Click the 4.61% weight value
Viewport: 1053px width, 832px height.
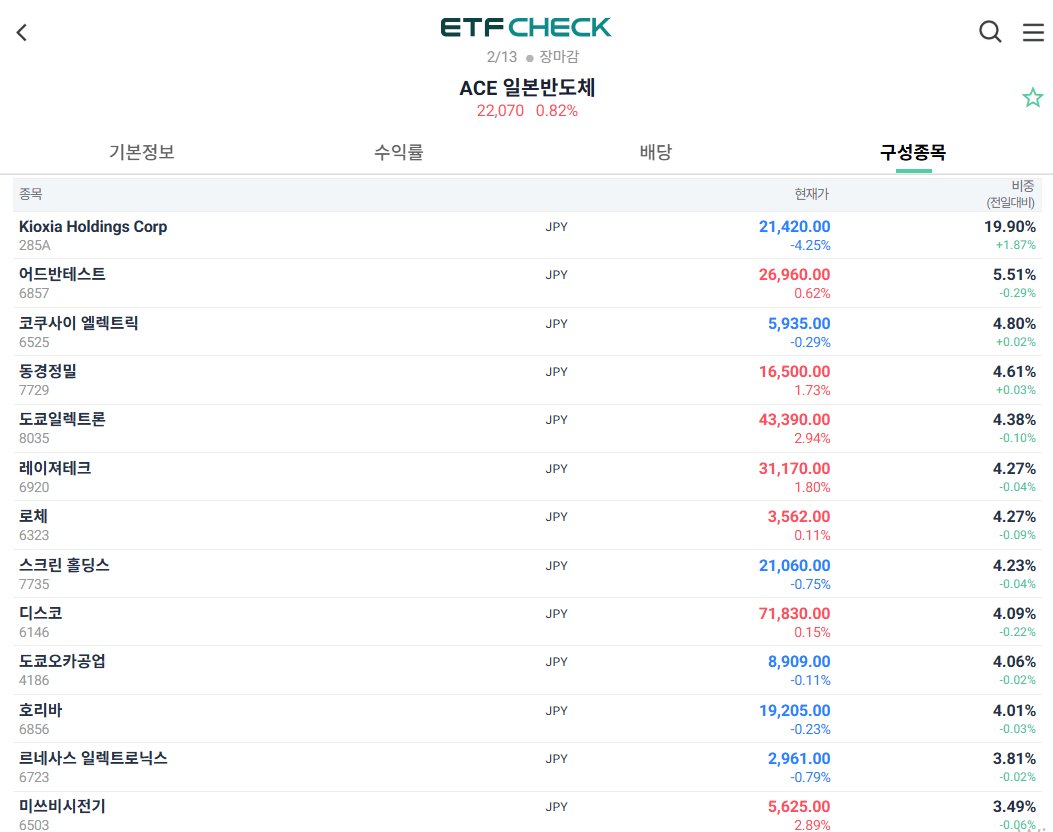[x=1014, y=372]
